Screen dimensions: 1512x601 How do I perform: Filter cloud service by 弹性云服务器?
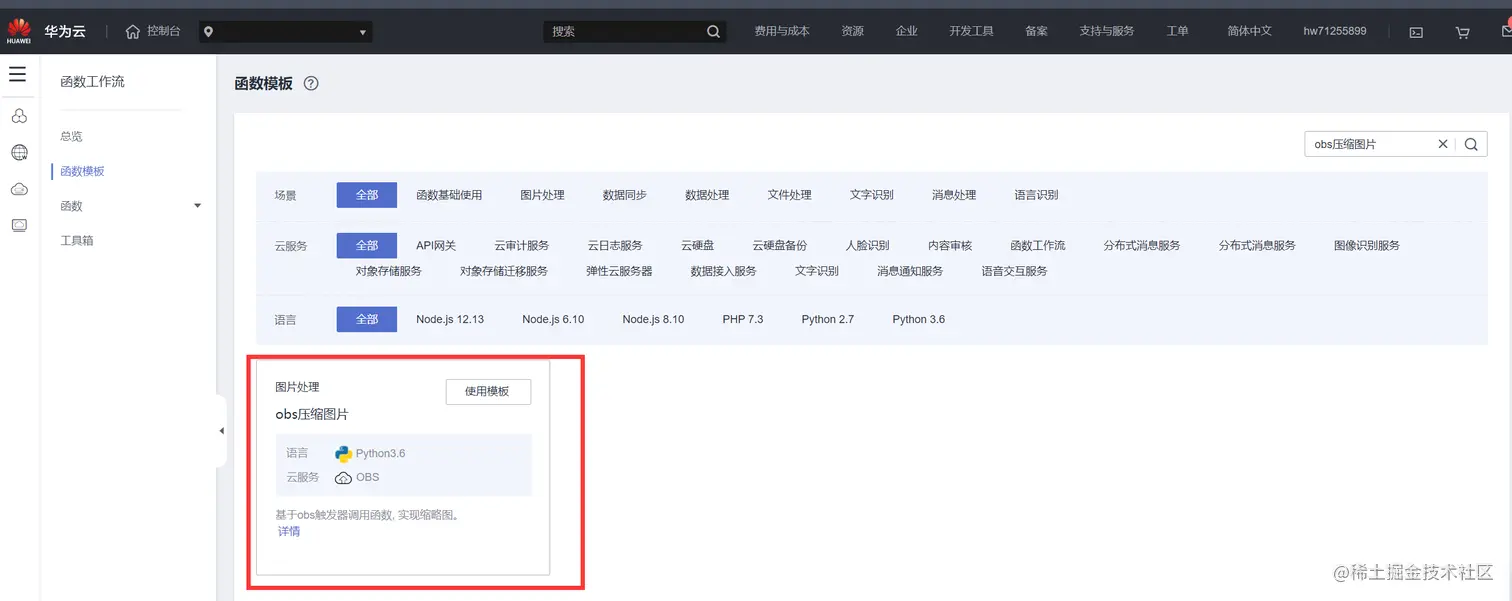coord(619,271)
